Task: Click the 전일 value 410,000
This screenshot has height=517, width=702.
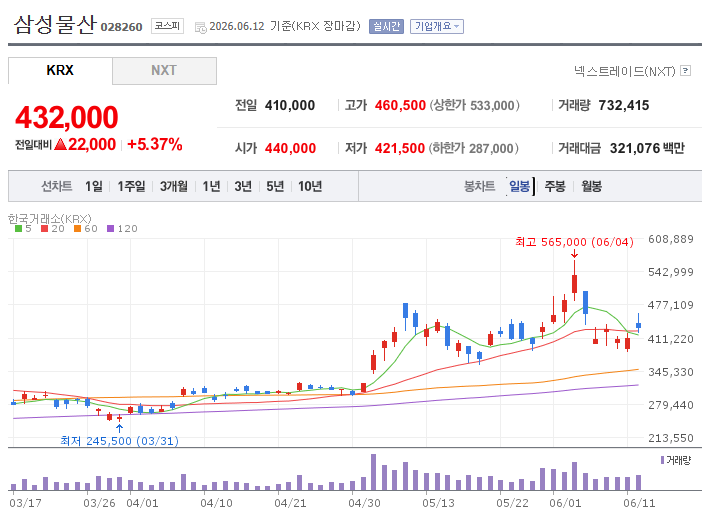Action: 290,105
